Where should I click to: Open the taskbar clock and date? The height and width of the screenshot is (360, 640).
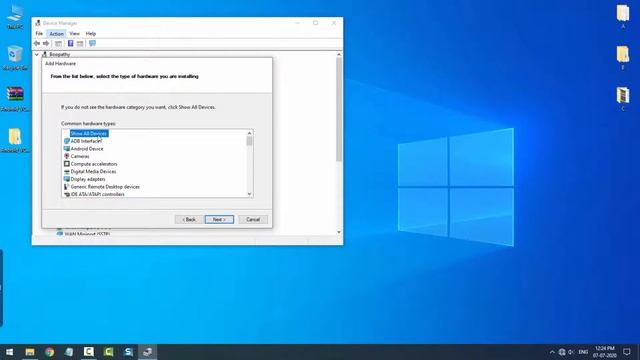pos(604,352)
